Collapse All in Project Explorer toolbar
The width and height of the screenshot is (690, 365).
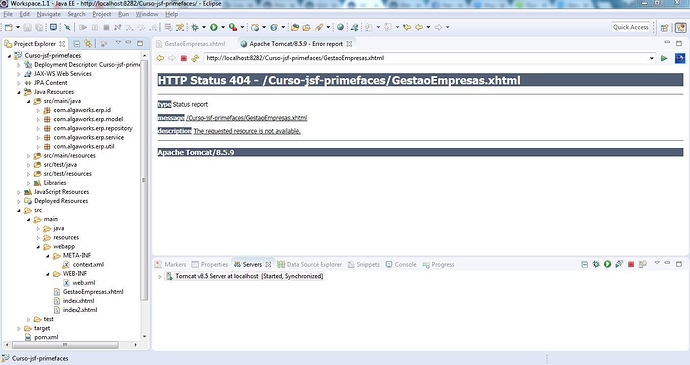[77, 44]
